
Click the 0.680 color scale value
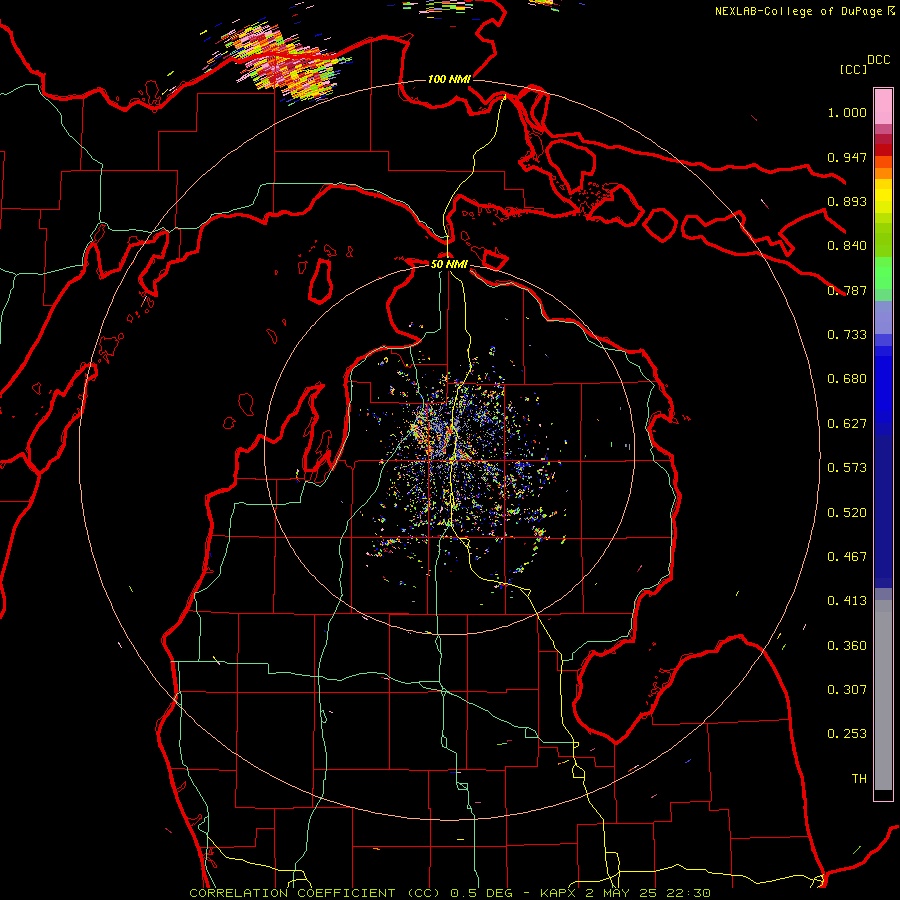click(847, 379)
